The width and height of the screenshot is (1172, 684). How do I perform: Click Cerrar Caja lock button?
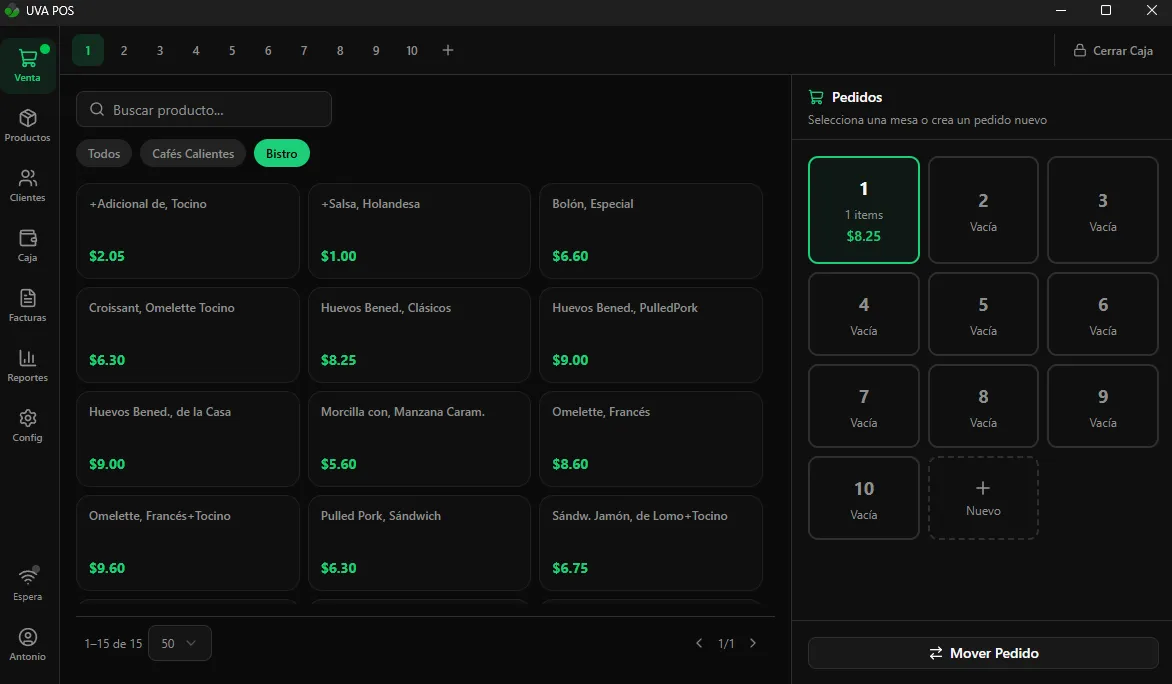point(1113,51)
